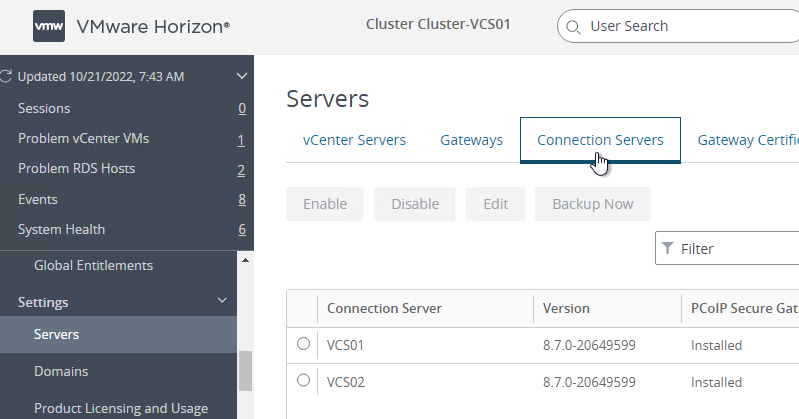Click the VMware Horizon title text

point(153,27)
